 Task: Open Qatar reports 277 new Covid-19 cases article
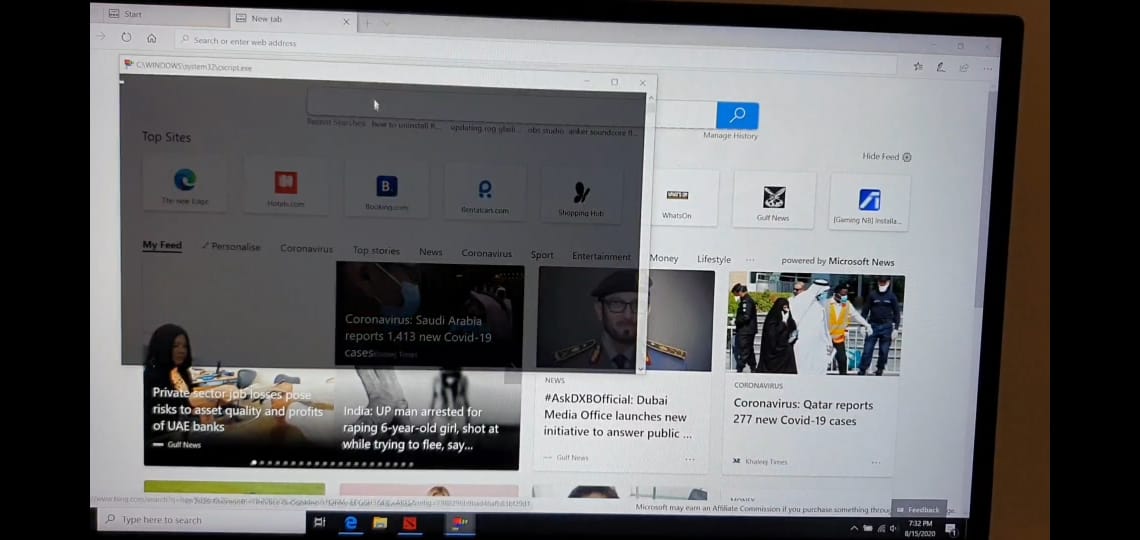click(x=803, y=413)
